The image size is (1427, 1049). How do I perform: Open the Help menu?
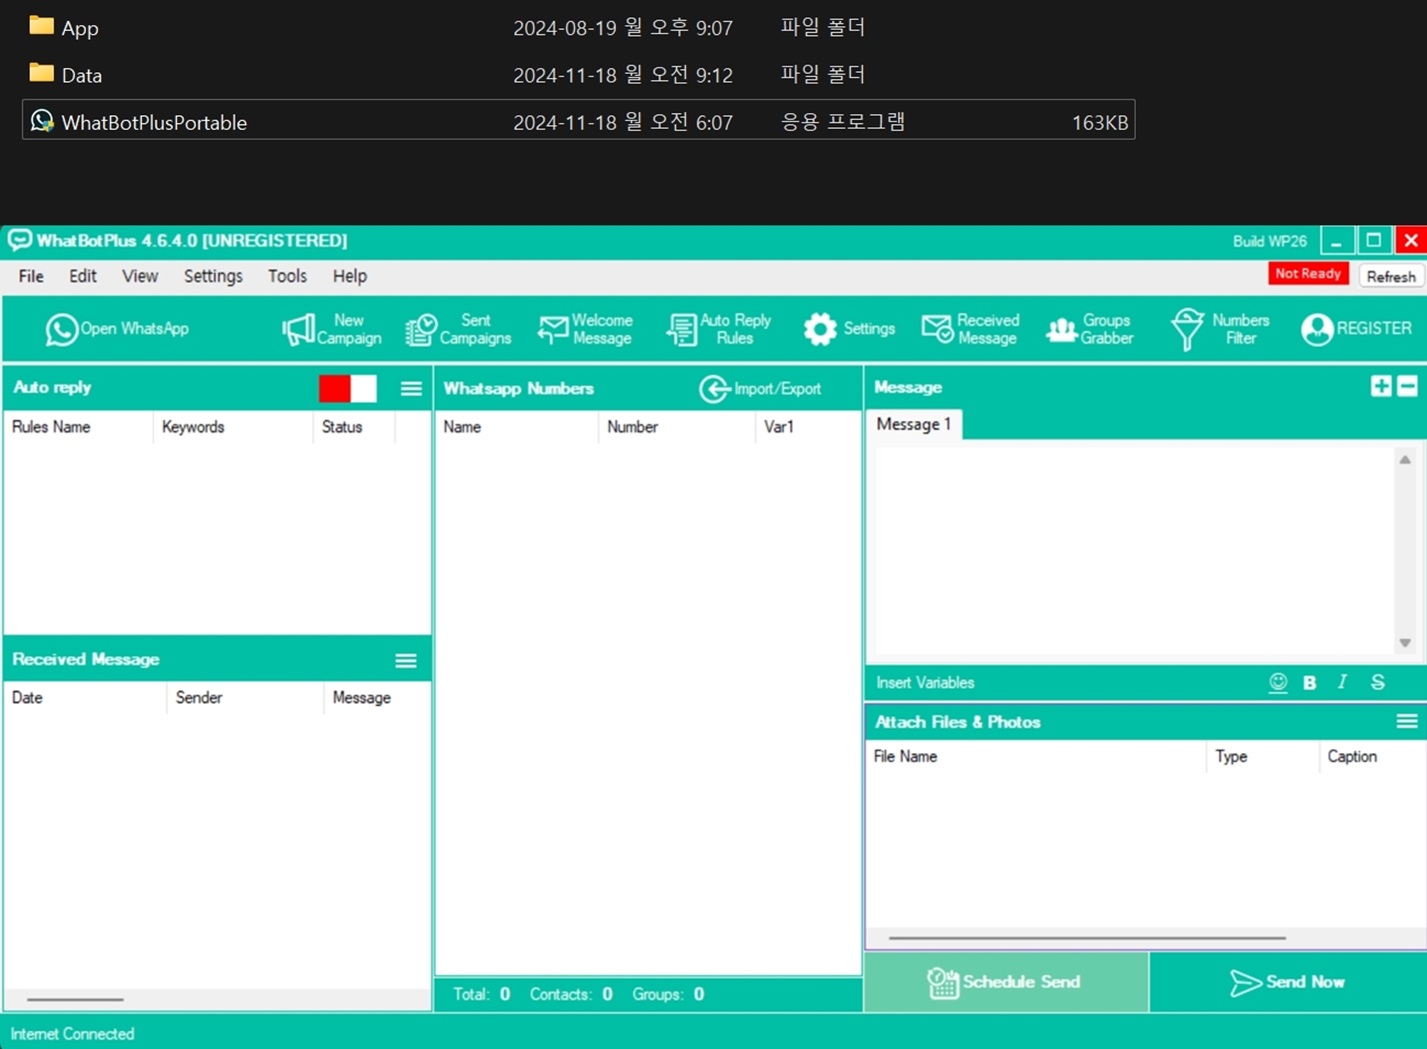350,276
